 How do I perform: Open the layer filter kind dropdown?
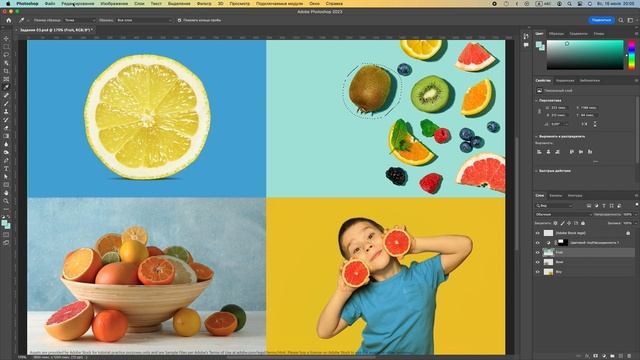coord(555,206)
